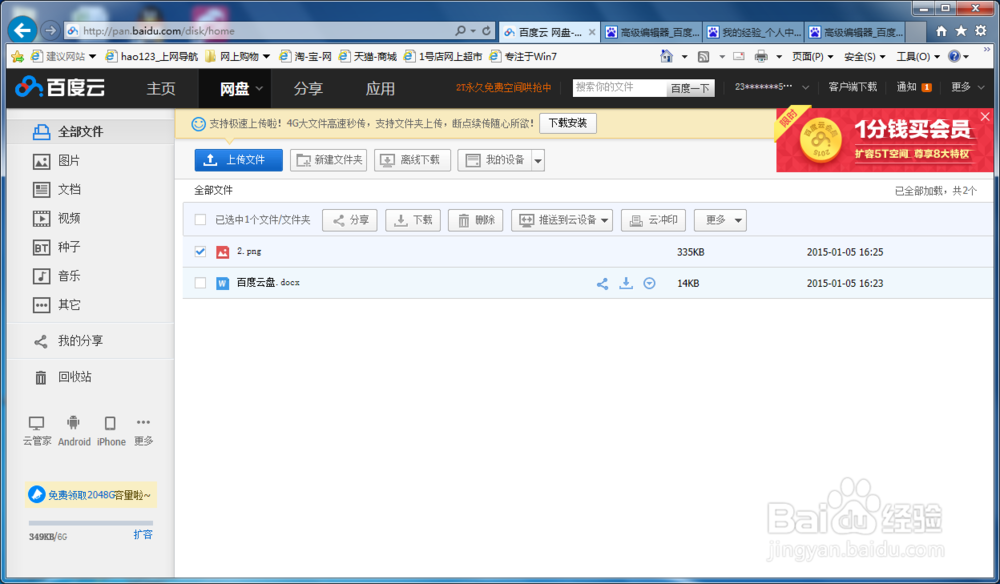Expand the account name dropdown 23*******5
This screenshot has height=584, width=1000.
(805, 87)
